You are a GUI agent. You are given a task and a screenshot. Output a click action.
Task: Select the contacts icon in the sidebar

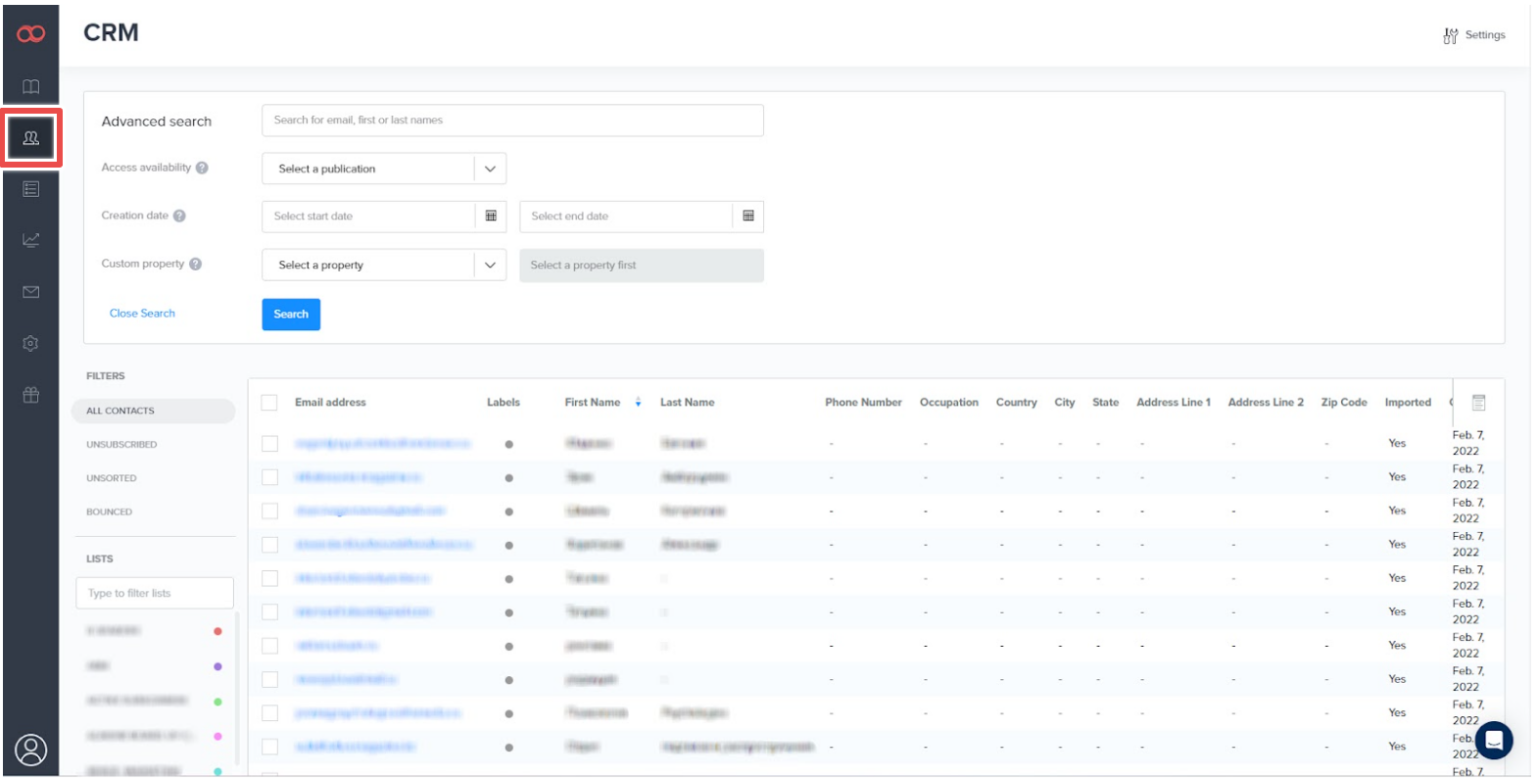point(30,139)
